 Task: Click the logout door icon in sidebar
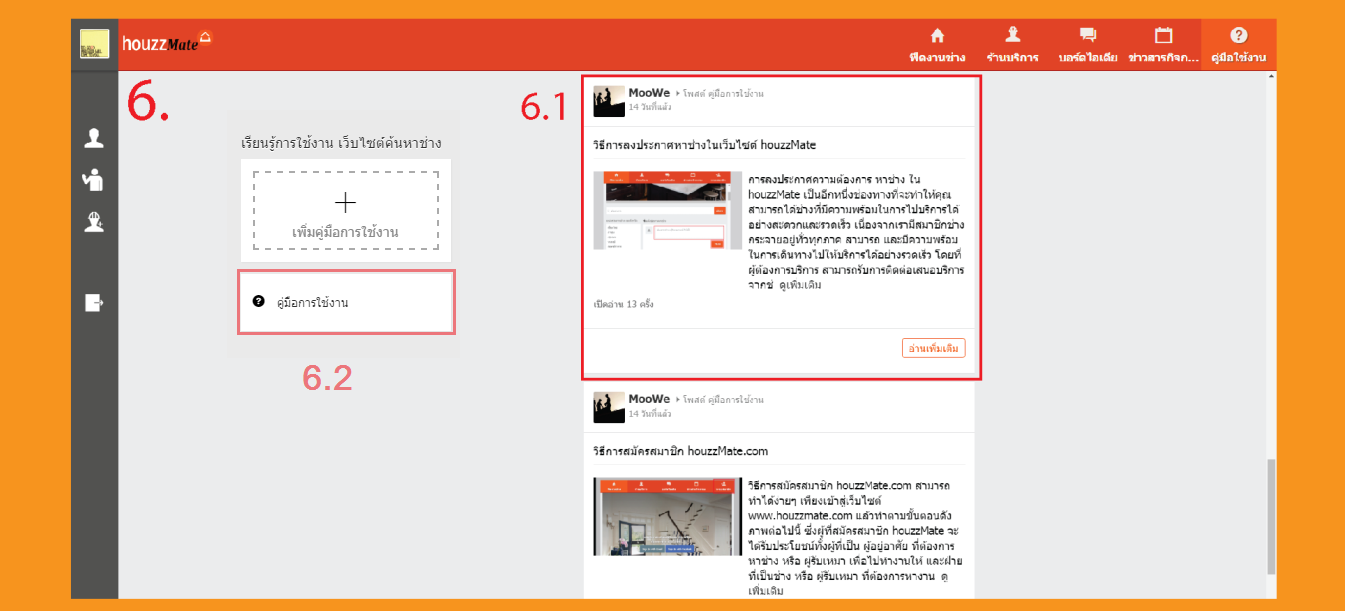(94, 302)
